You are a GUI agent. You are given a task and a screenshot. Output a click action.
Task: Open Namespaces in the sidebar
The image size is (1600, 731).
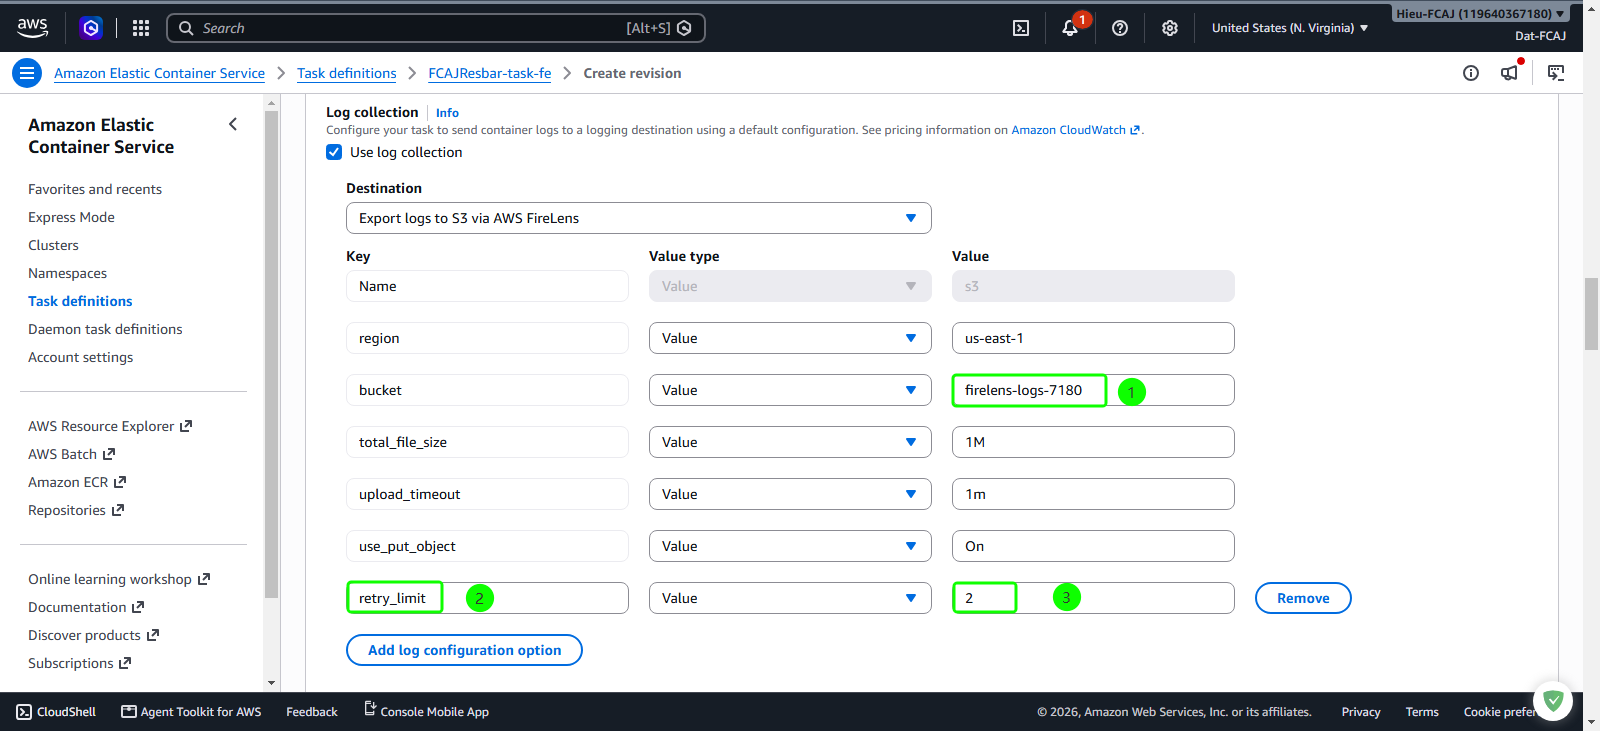pos(67,273)
